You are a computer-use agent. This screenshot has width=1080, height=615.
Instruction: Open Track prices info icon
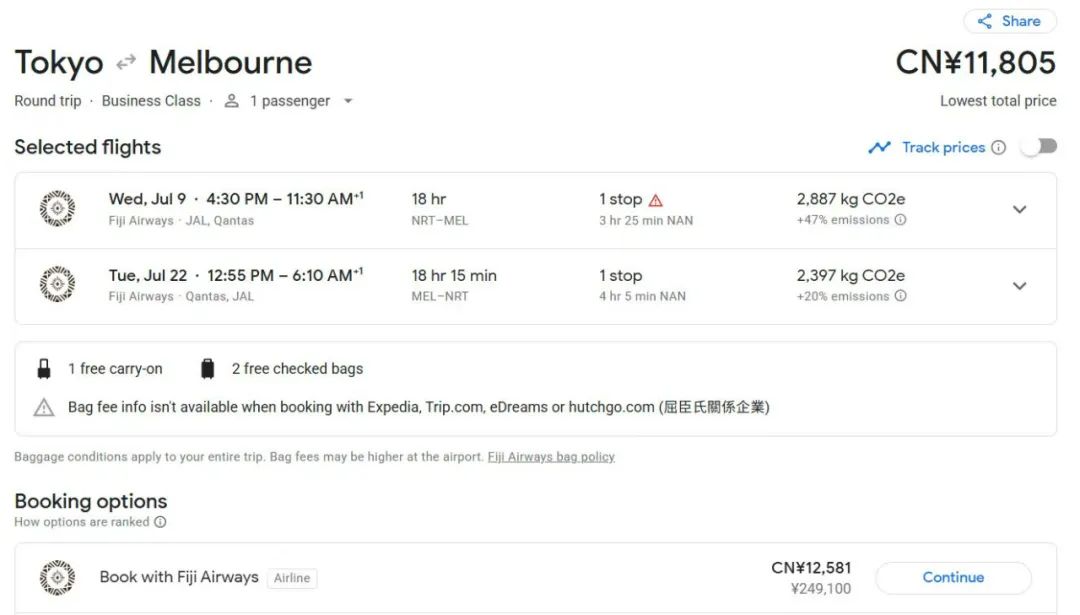(999, 147)
